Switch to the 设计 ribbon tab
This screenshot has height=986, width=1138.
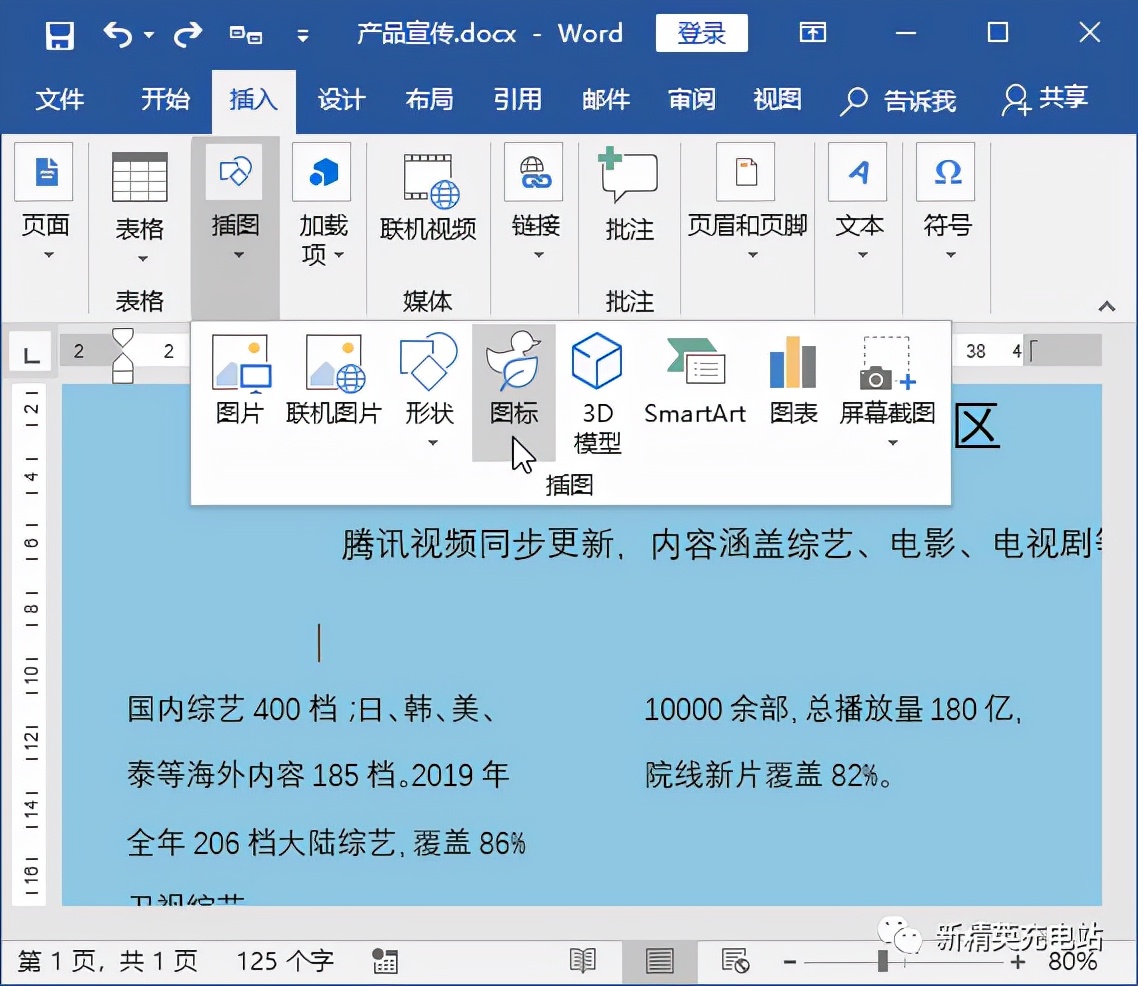[x=341, y=99]
